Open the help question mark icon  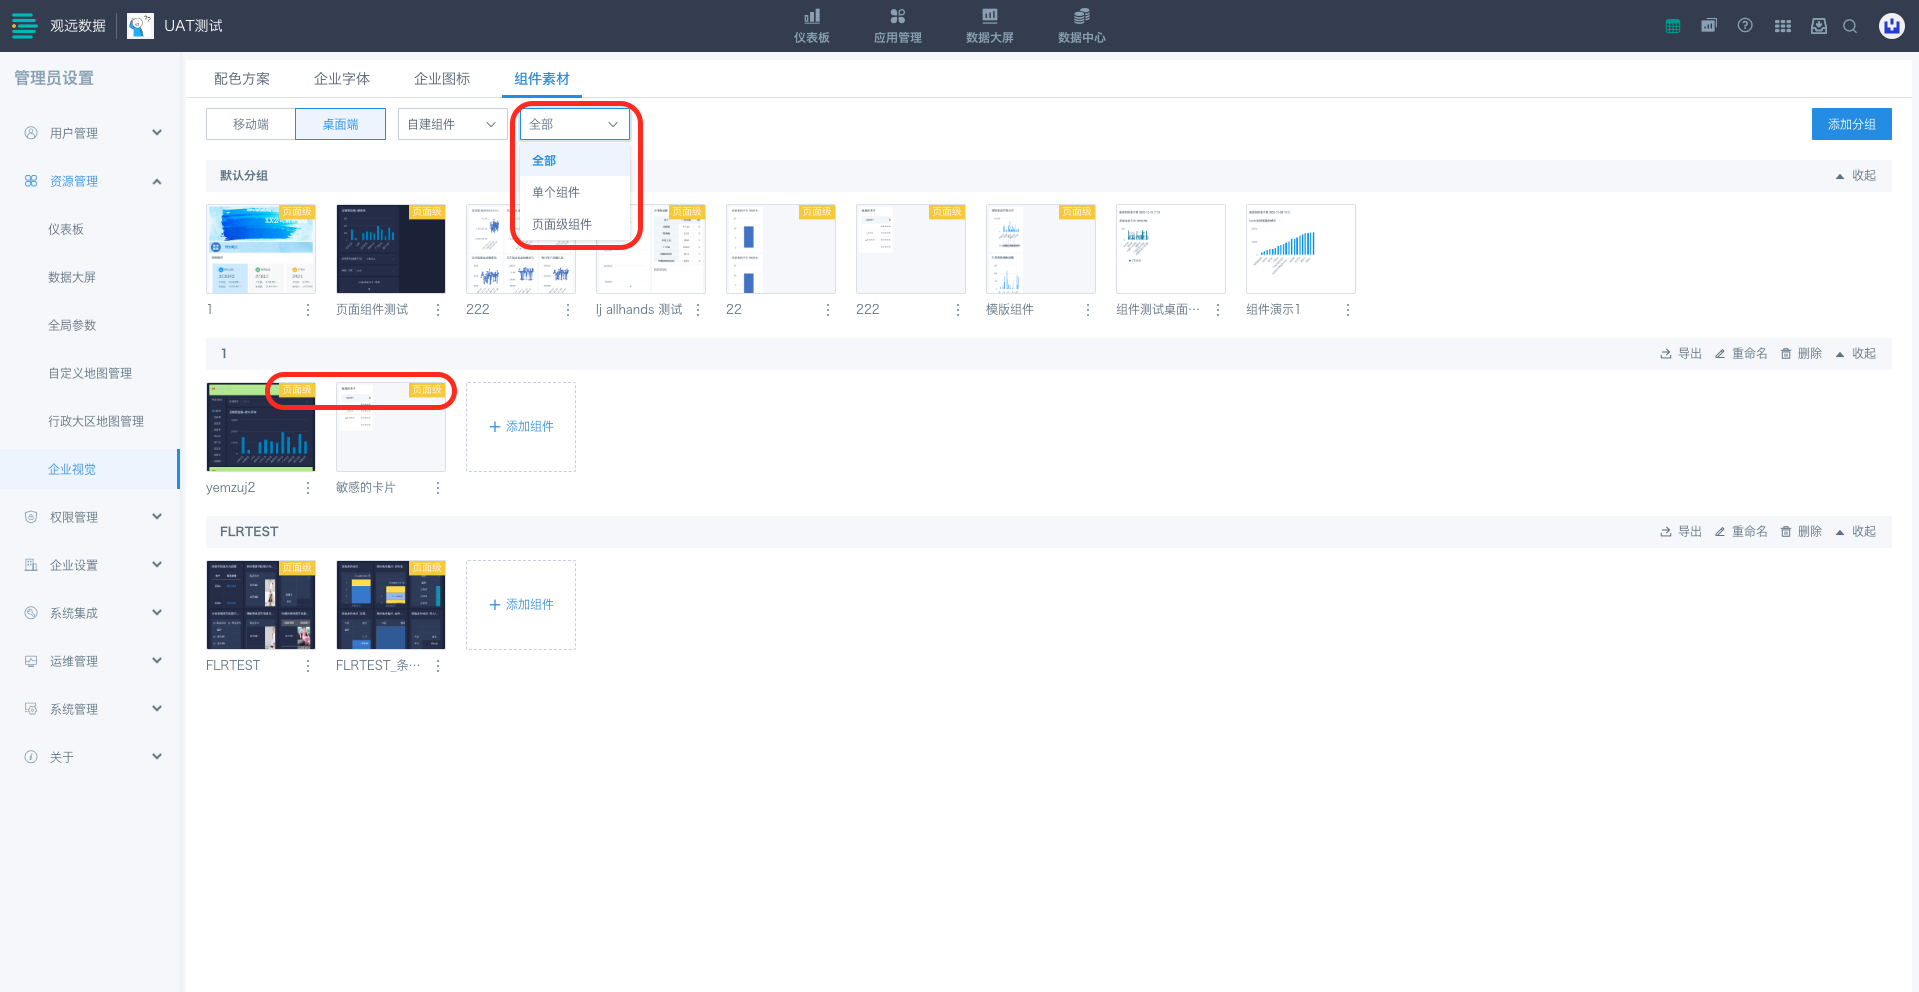(x=1745, y=26)
